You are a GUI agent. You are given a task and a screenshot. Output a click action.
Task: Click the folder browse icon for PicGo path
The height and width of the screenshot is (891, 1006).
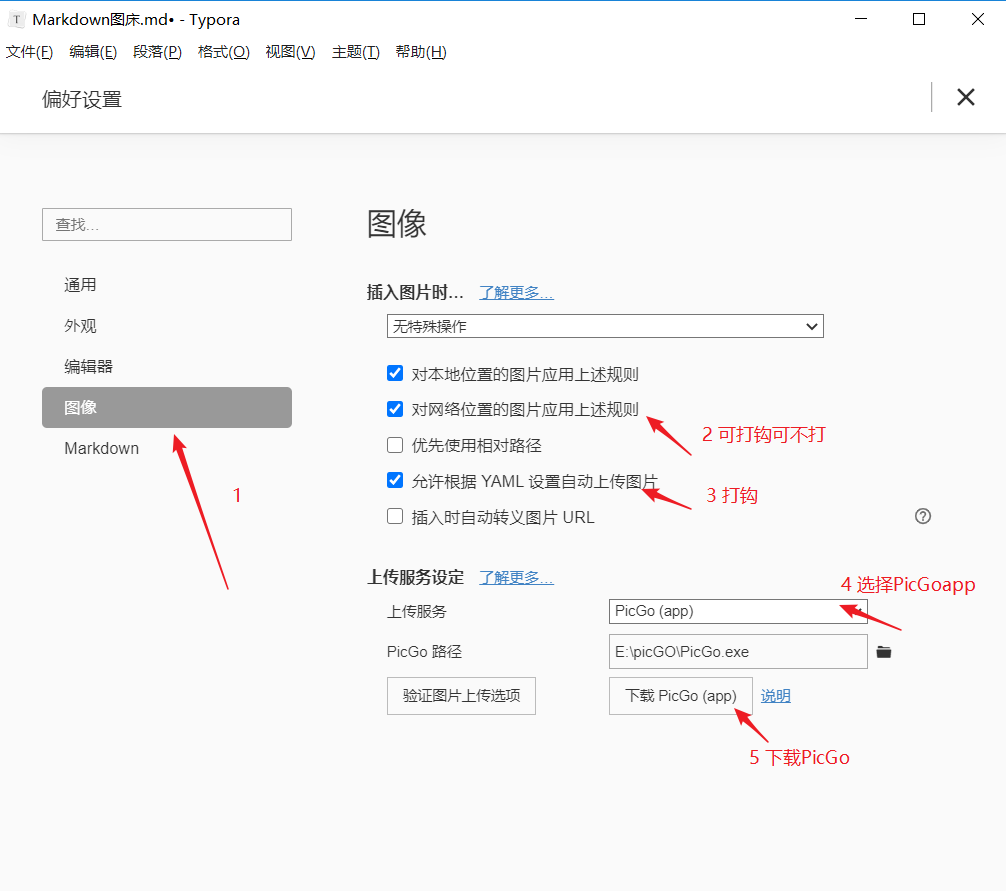coord(883,652)
